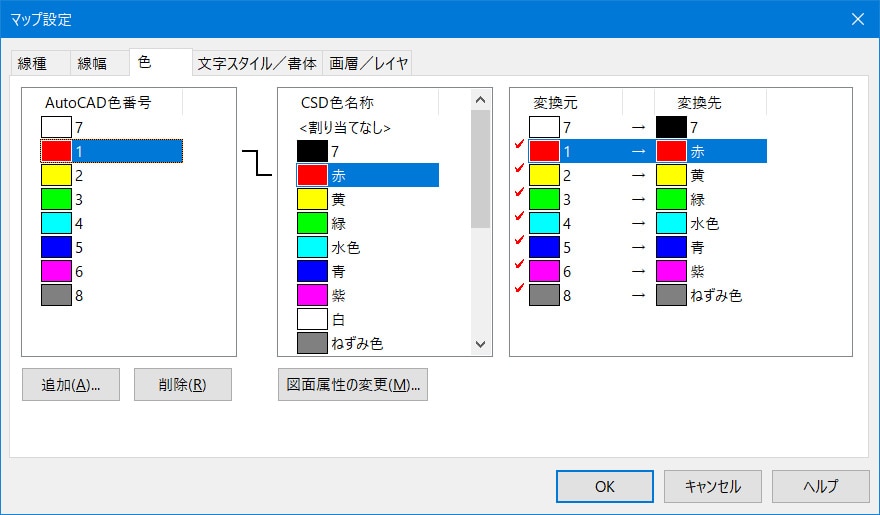The height and width of the screenshot is (515, 880).
Task: Select gray color 8 in AutoCAD list
Action: point(80,295)
